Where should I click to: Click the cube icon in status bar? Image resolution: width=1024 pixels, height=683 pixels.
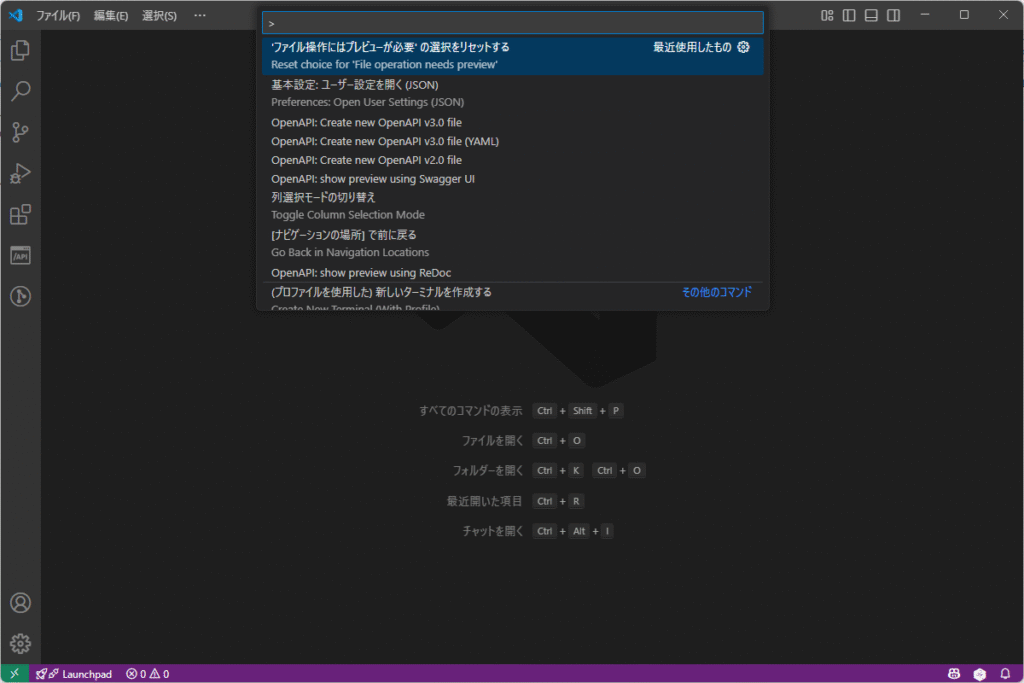(x=980, y=674)
